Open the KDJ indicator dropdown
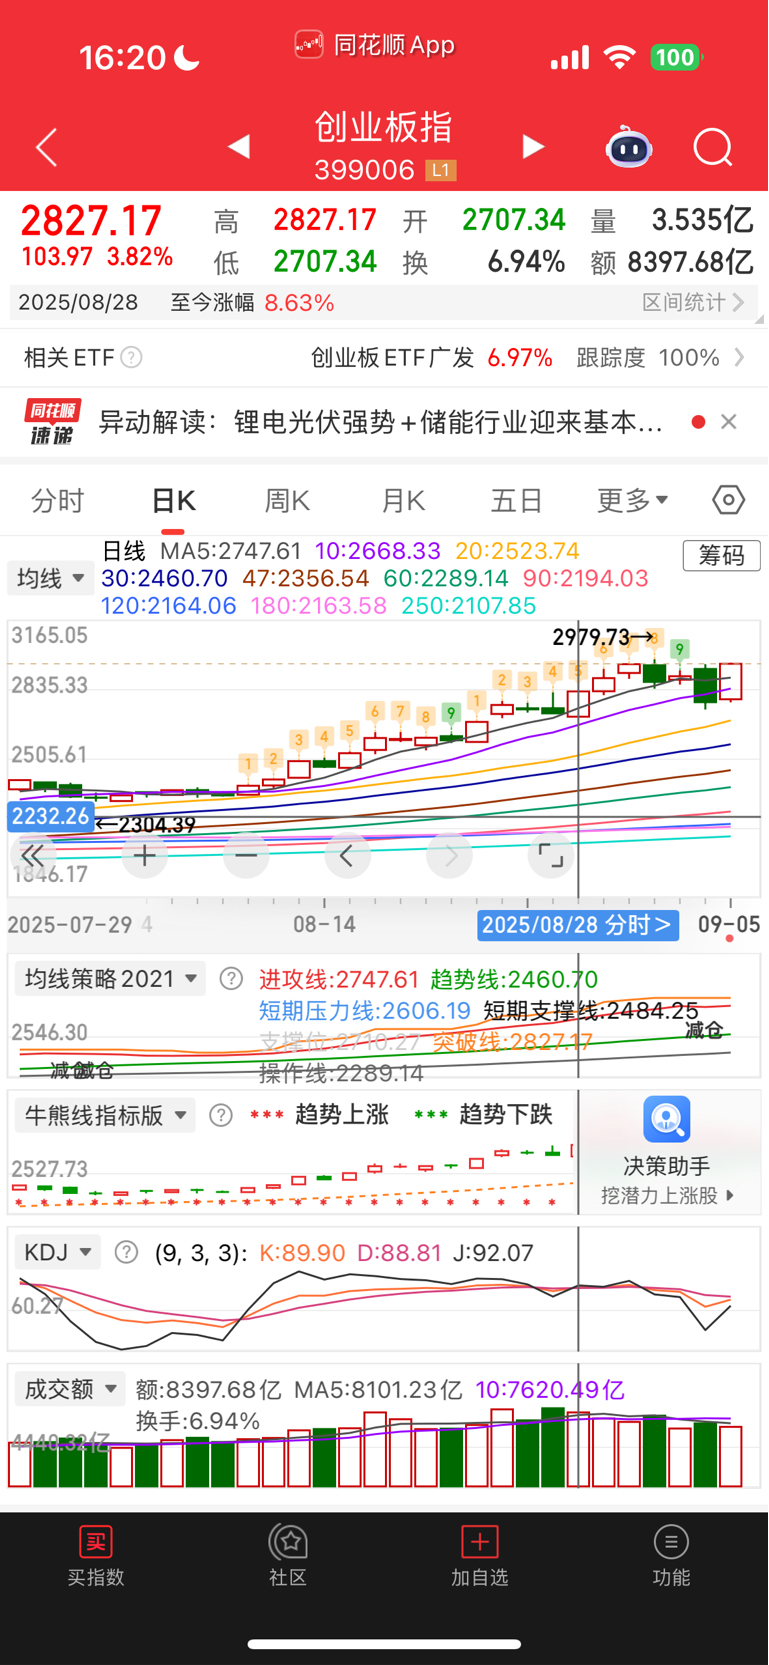This screenshot has height=1665, width=769. (x=58, y=1252)
